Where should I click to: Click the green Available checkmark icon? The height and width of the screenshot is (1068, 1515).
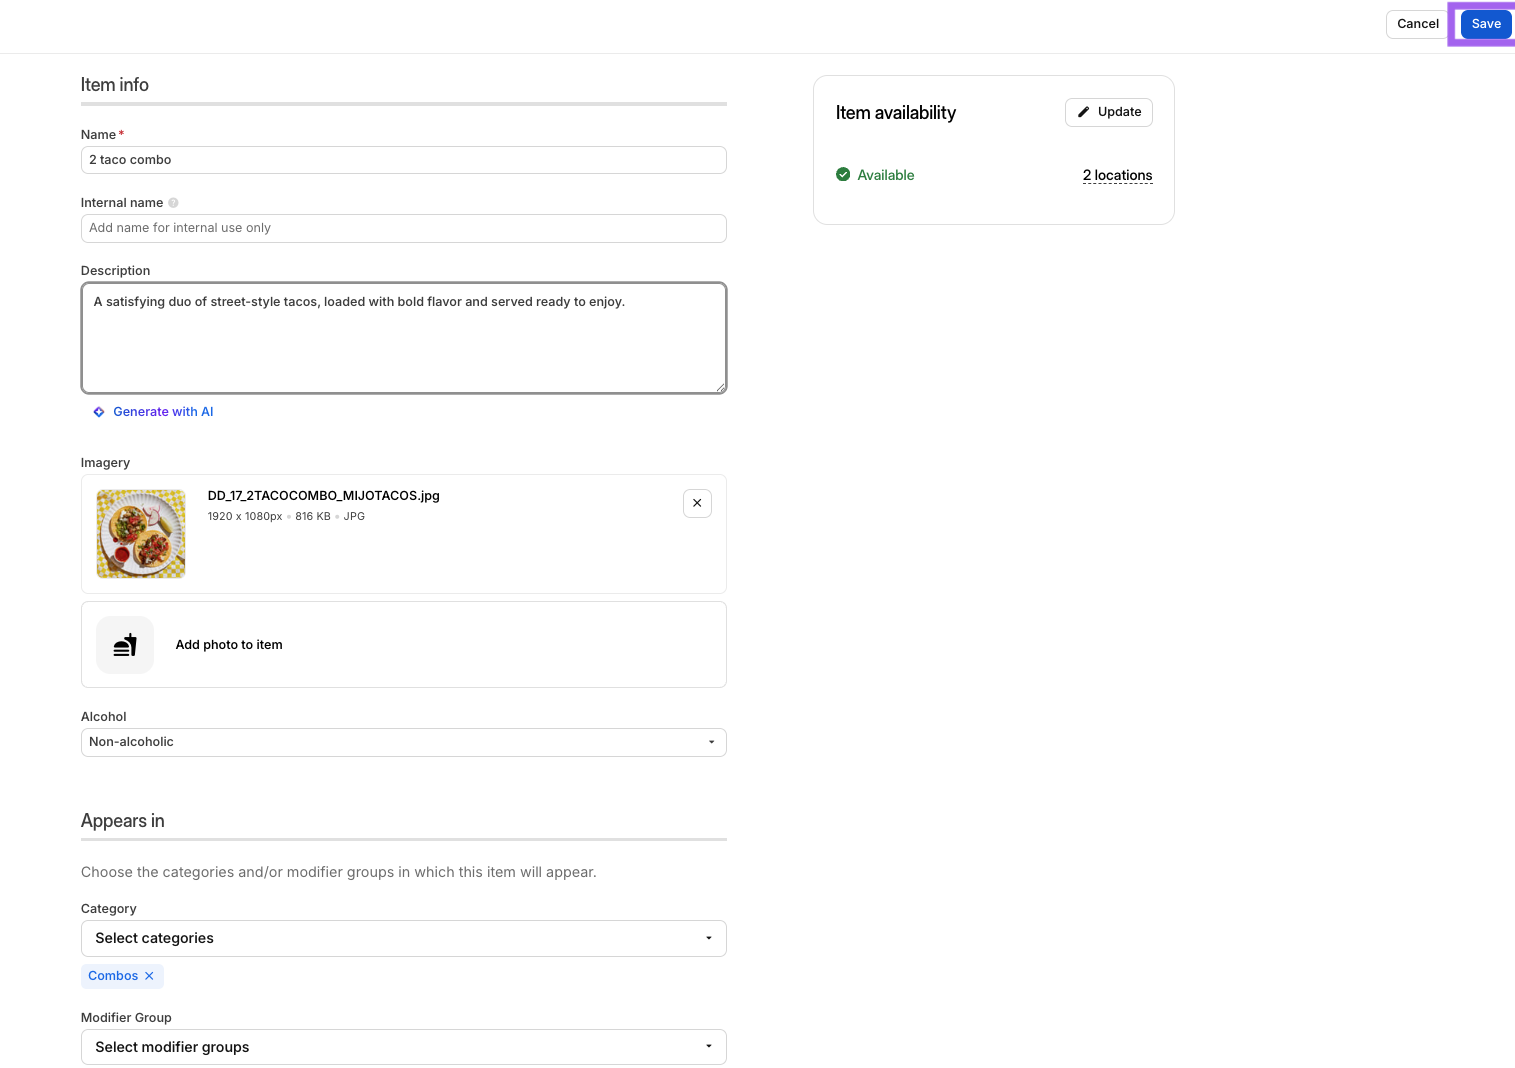coord(843,175)
